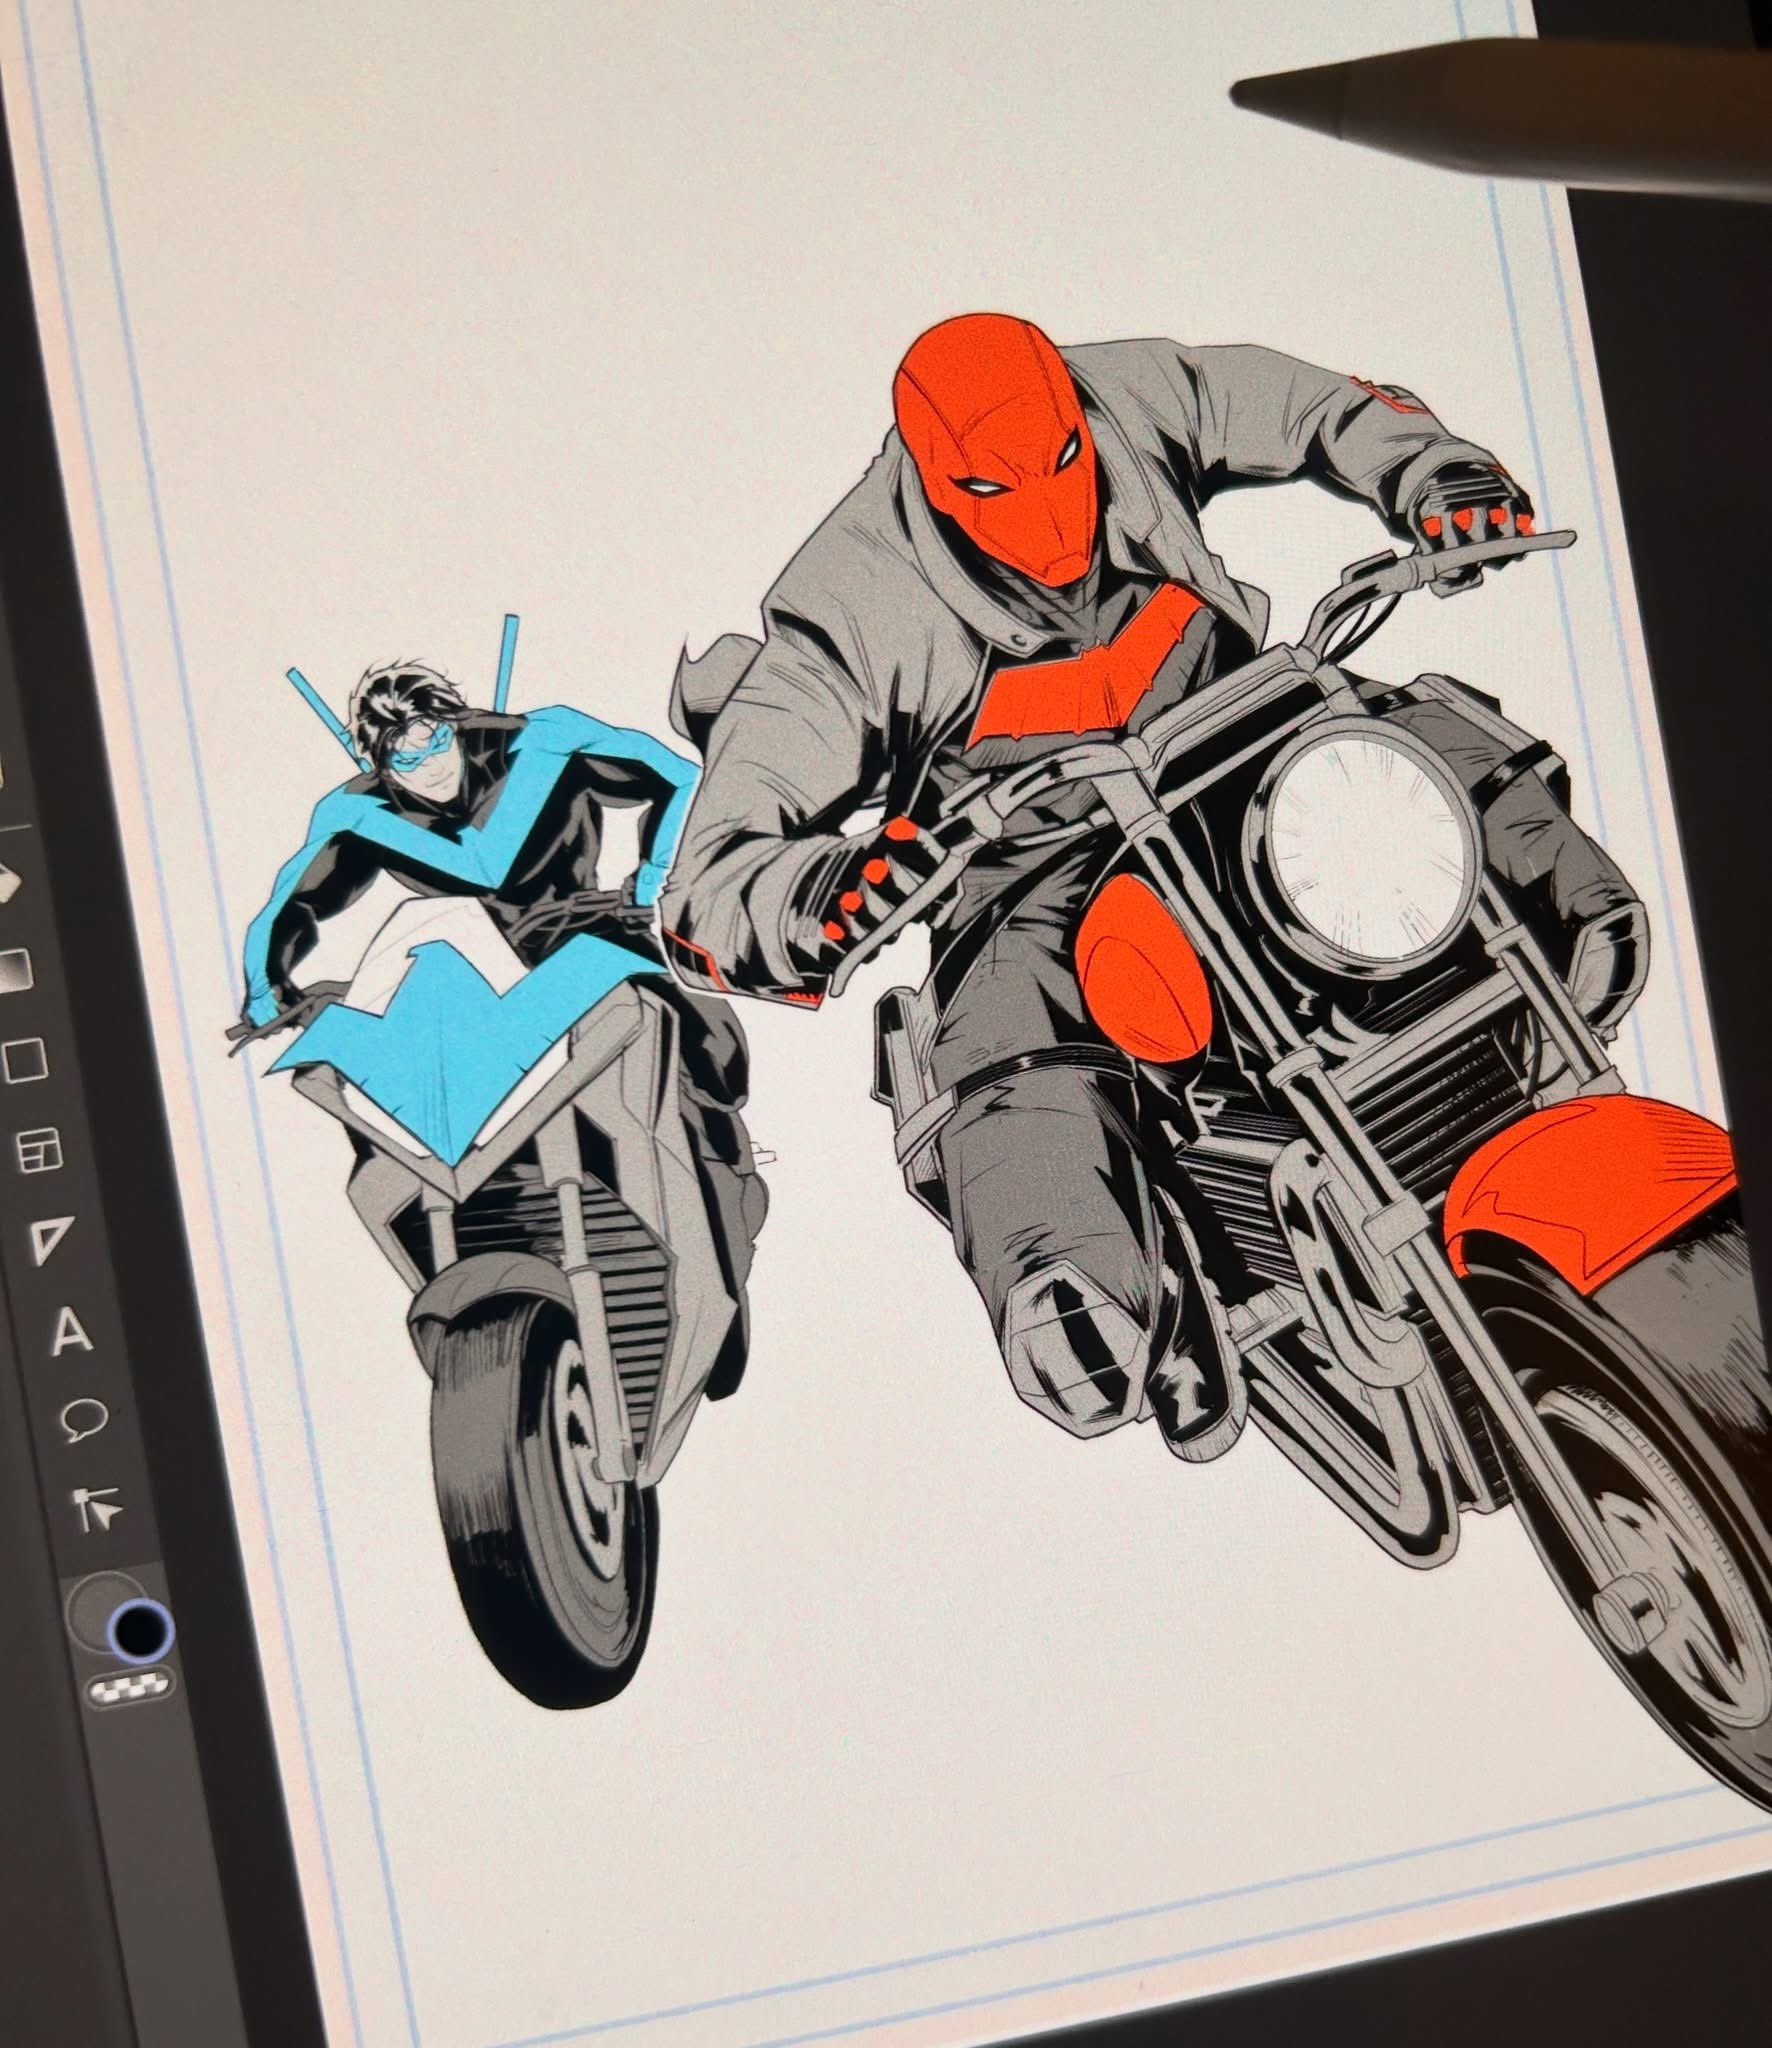This screenshot has height=2048, width=1772.
Task: Select the Frame border panel tool
Action: pyautogui.click(x=39, y=1151)
